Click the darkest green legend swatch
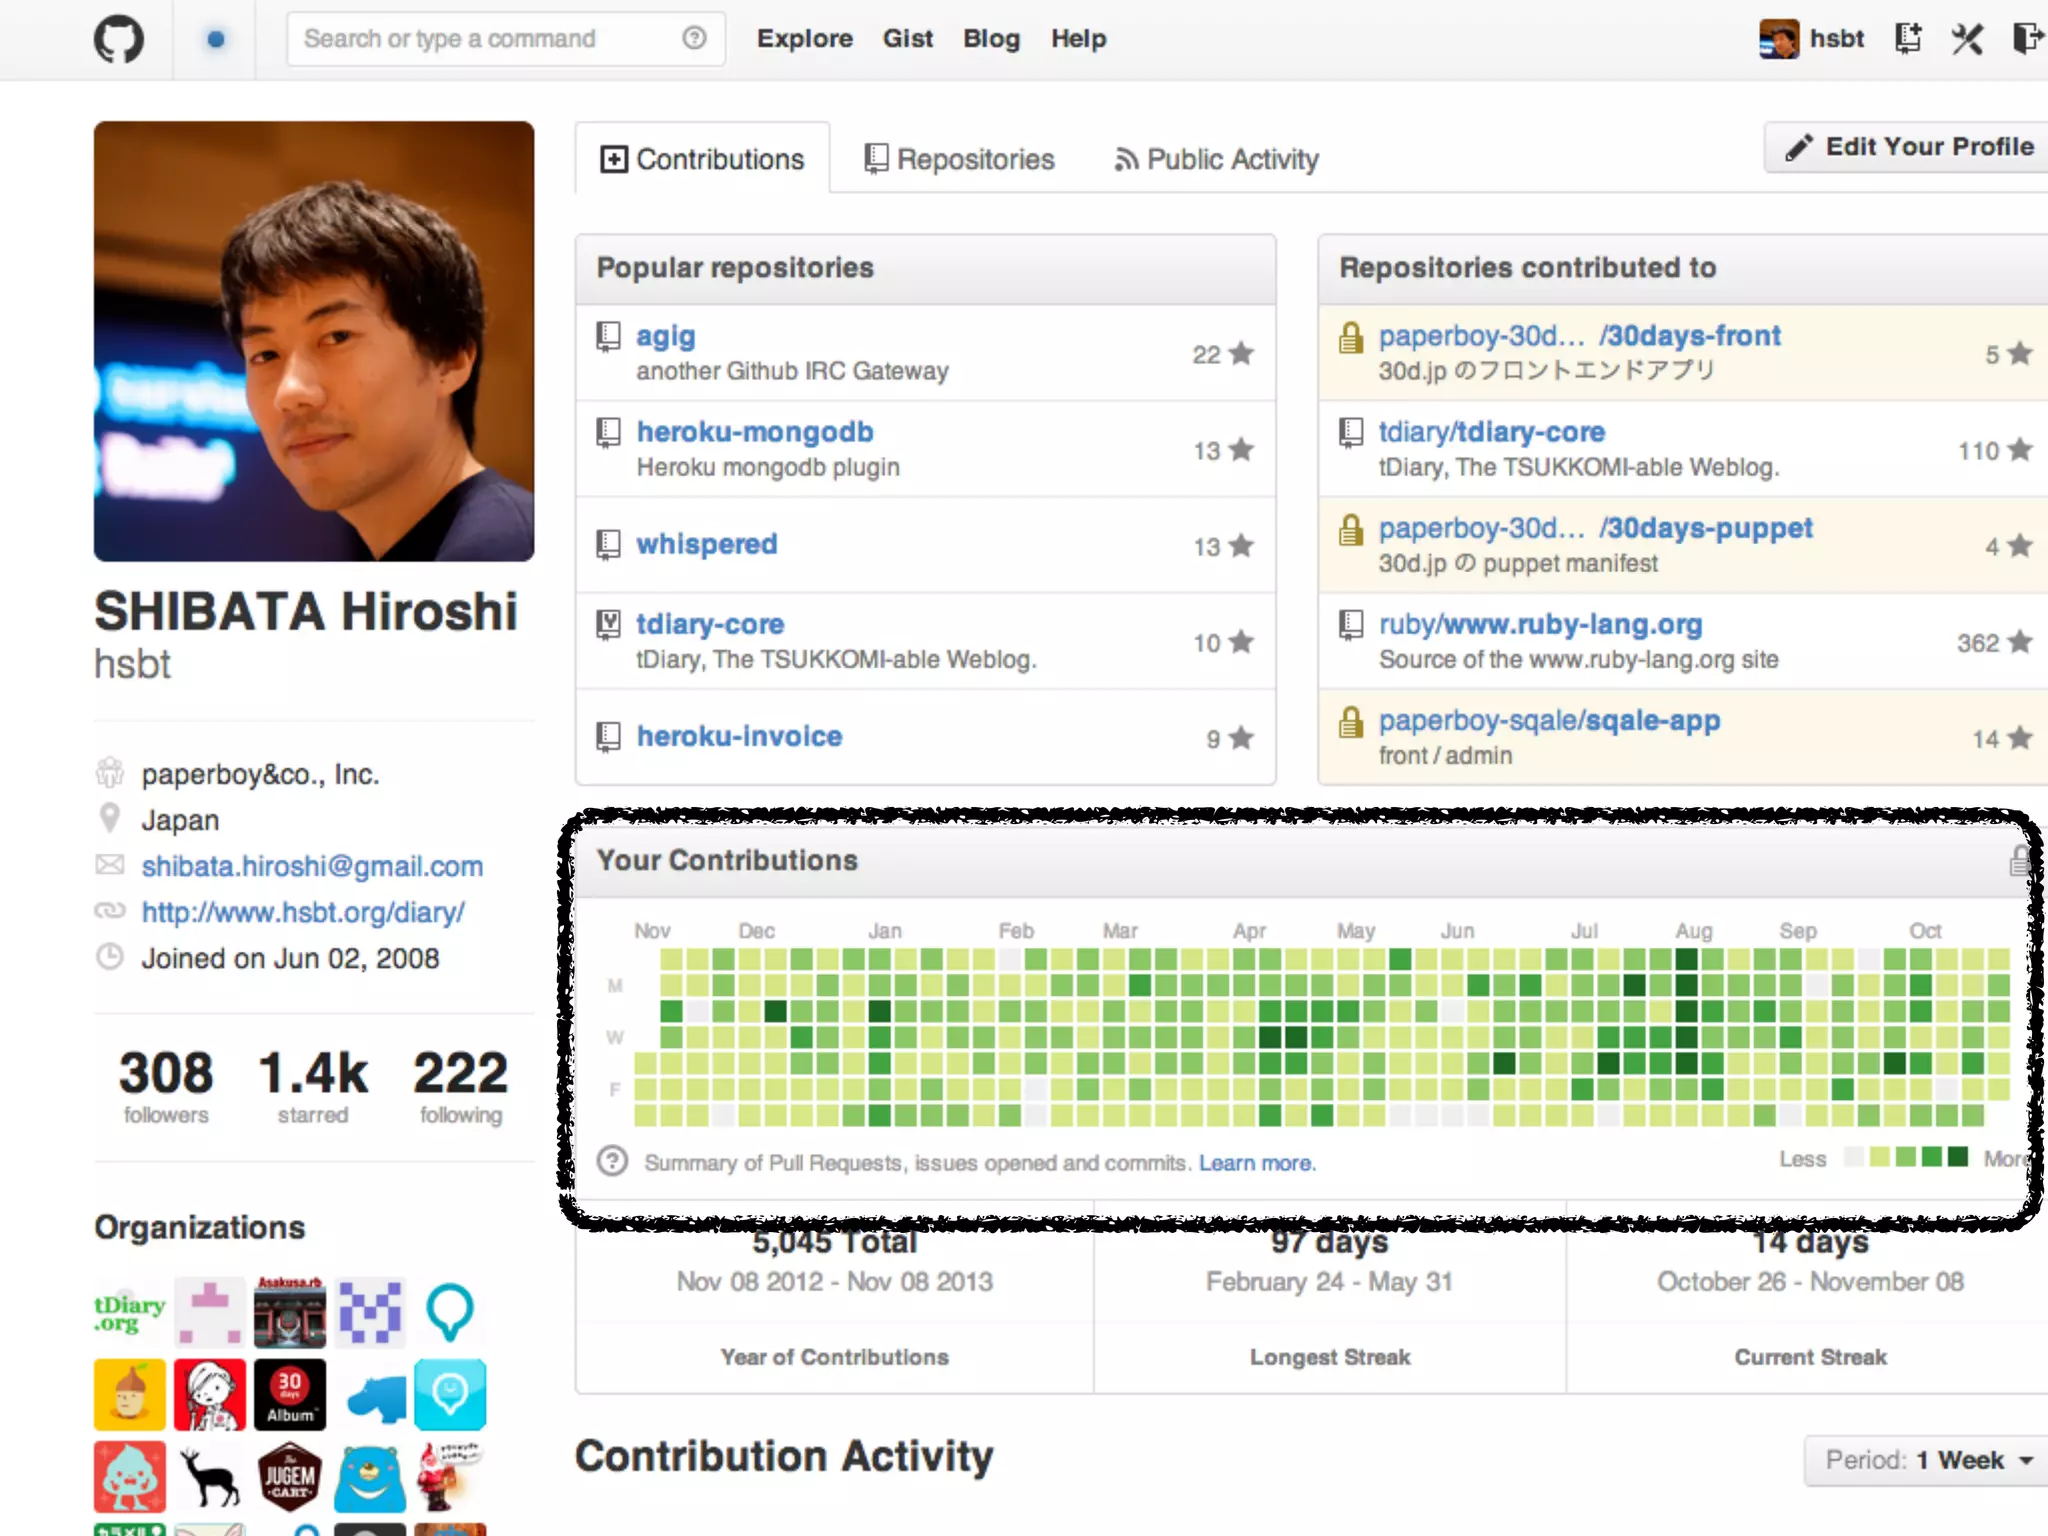 1958,1157
